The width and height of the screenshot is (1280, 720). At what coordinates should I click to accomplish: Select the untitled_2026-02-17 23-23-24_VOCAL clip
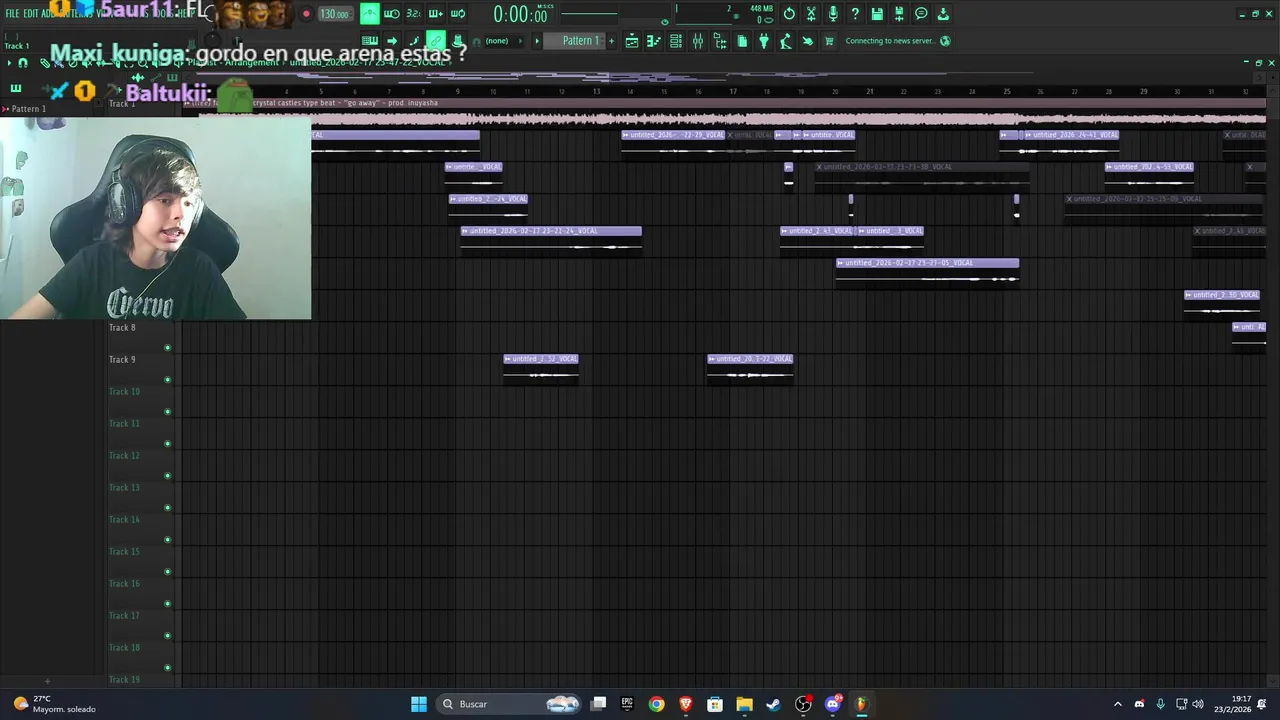coord(551,239)
